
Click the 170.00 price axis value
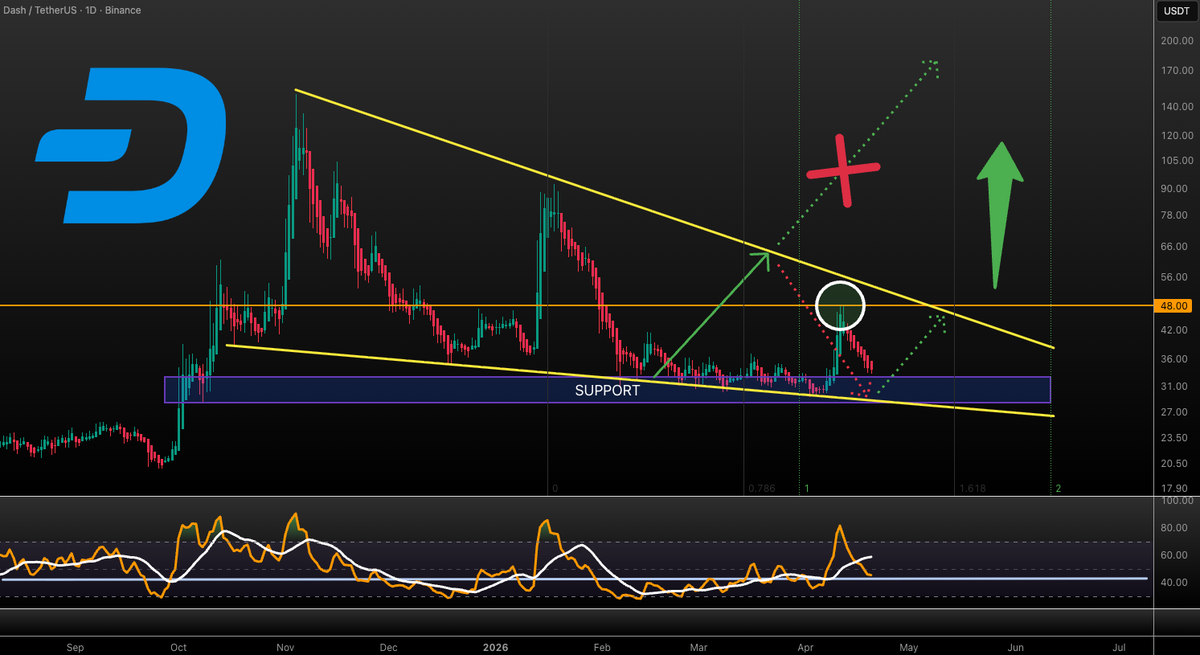coord(1176,72)
